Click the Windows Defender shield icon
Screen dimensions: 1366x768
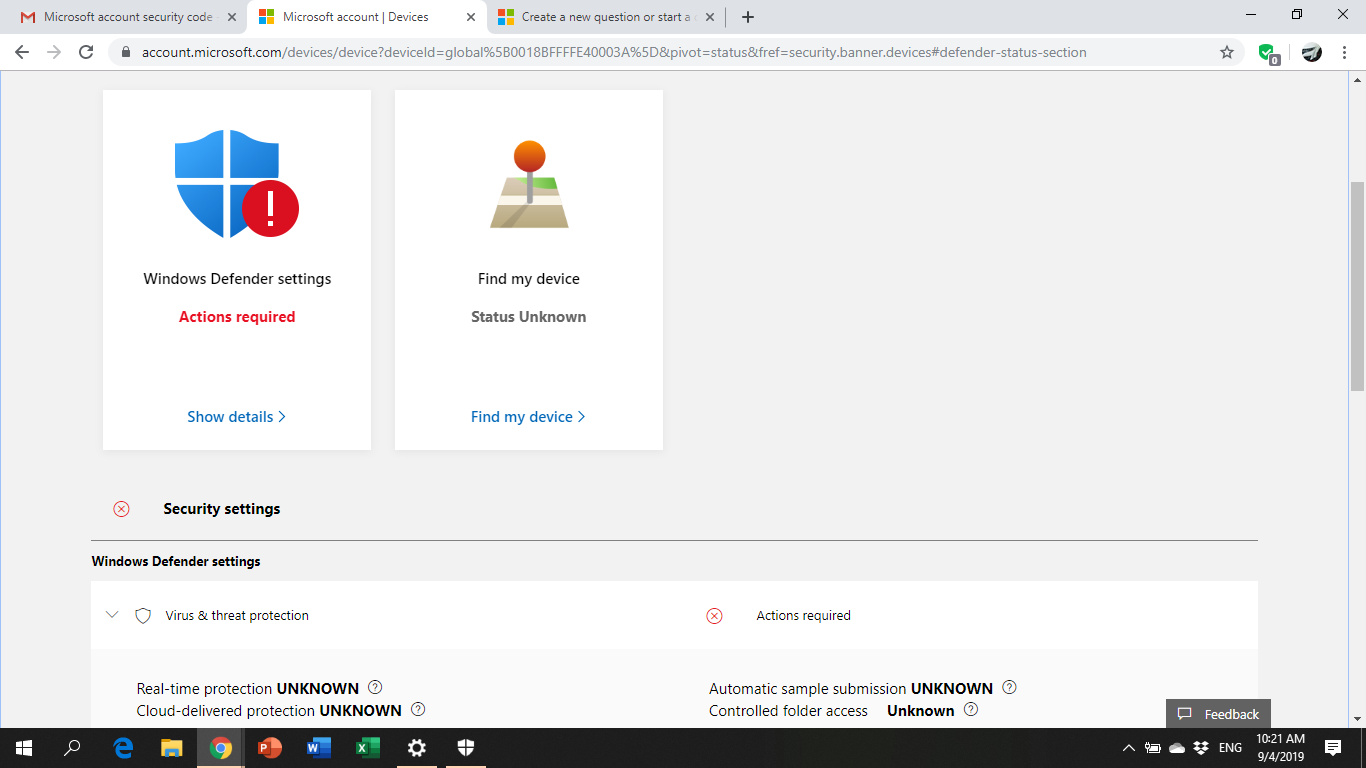coord(237,184)
